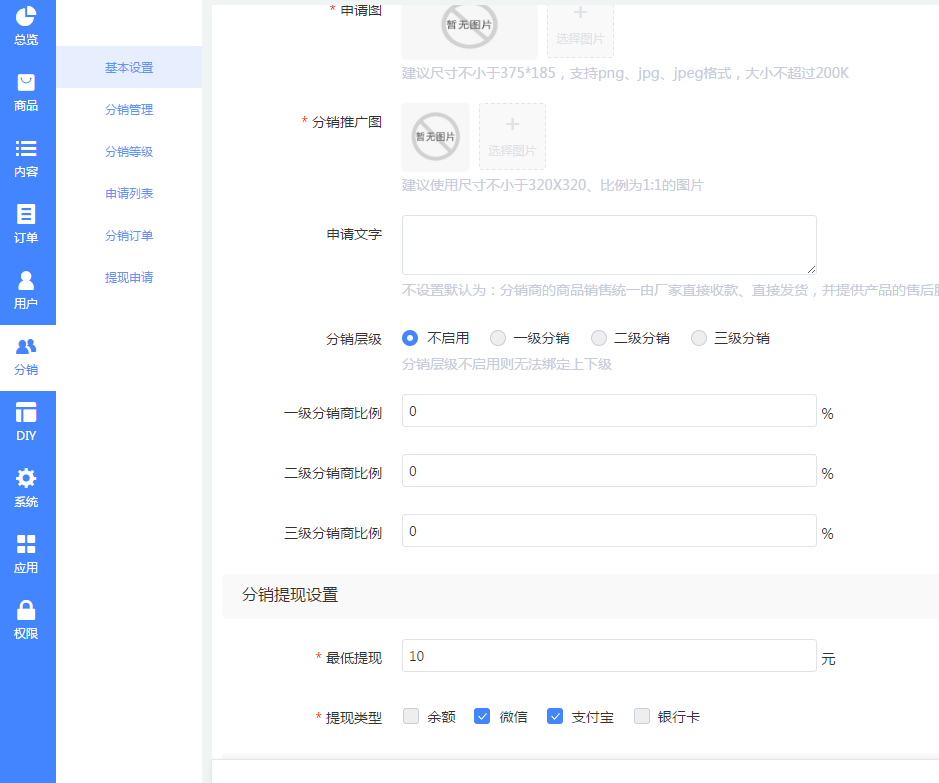This screenshot has height=783, width=939.
Task: Click the 最低提现 field label
Action: pos(353,658)
